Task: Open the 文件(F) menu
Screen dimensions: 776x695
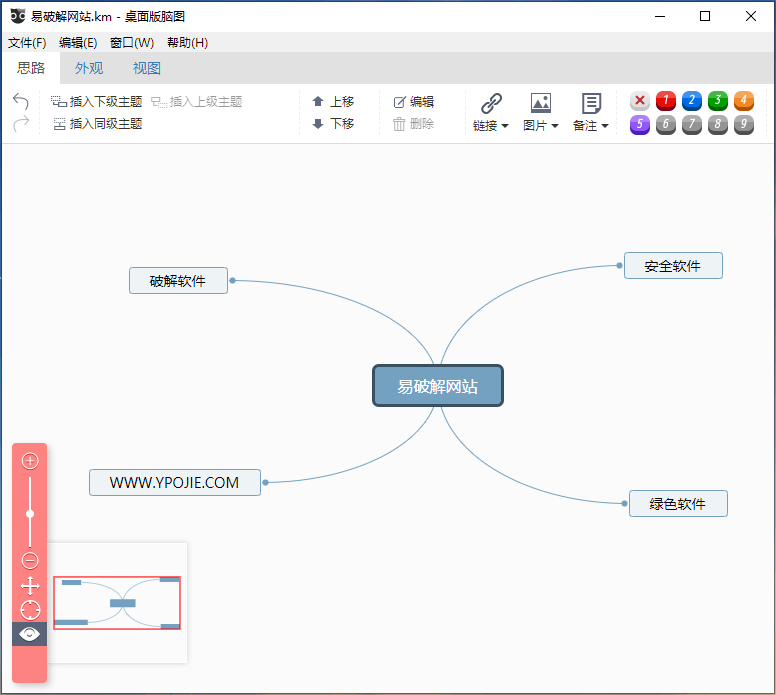Action: [x=27, y=43]
